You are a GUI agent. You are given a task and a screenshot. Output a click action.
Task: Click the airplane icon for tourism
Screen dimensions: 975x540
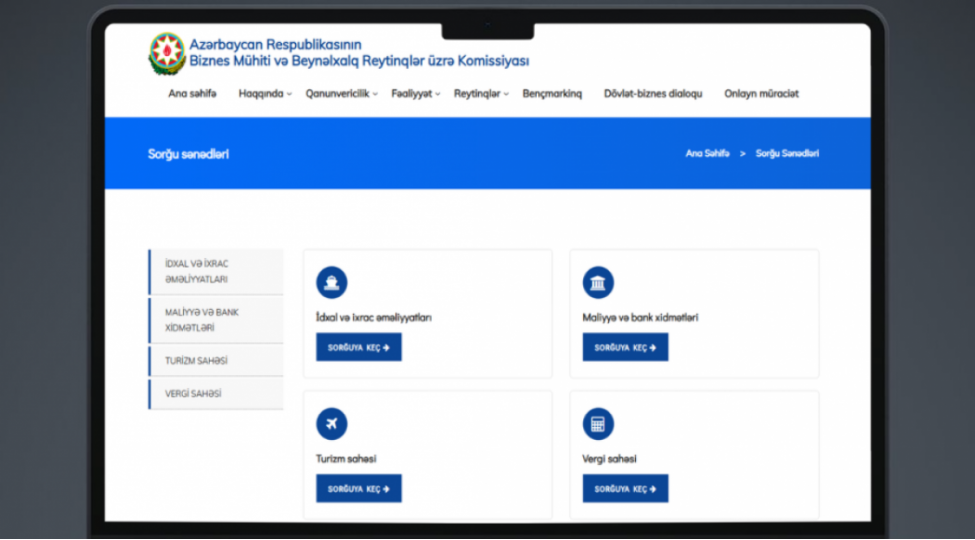[x=331, y=424]
